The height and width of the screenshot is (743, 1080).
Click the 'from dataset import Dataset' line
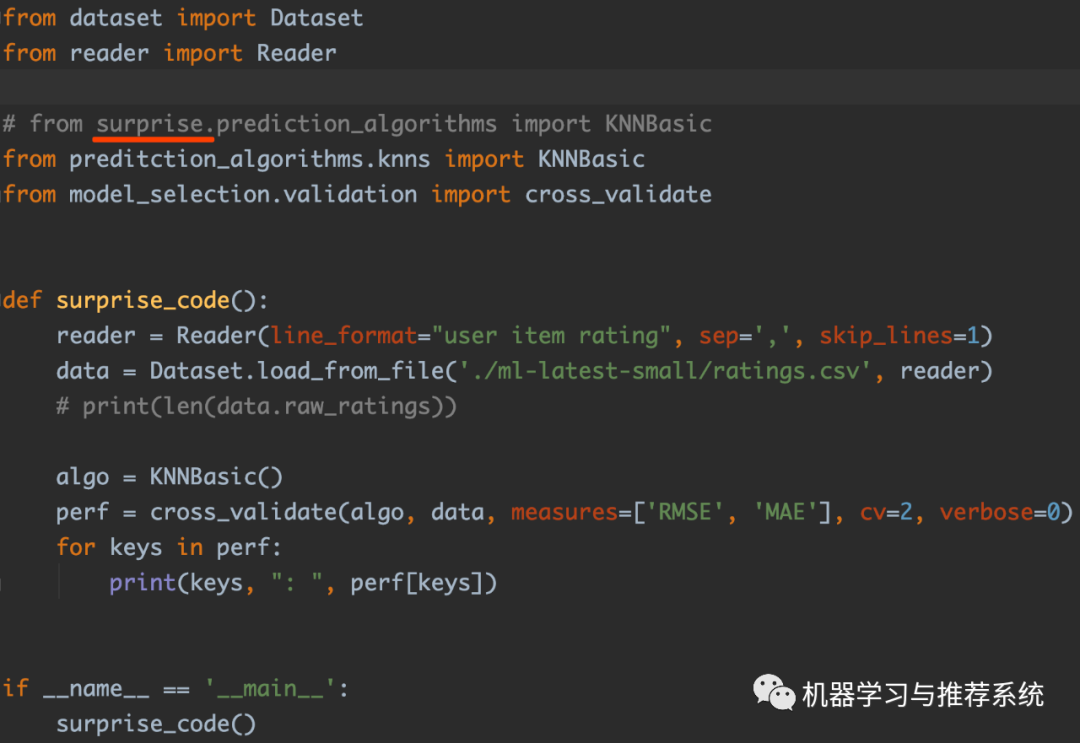click(x=183, y=18)
